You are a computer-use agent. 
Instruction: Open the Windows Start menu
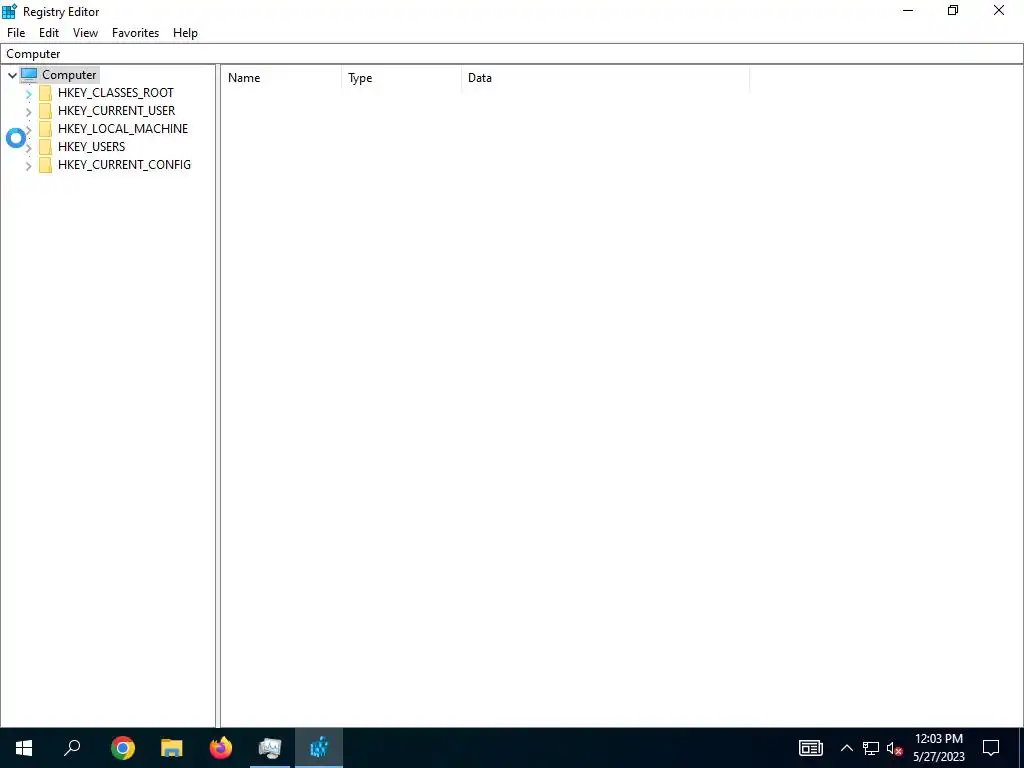click(24, 748)
